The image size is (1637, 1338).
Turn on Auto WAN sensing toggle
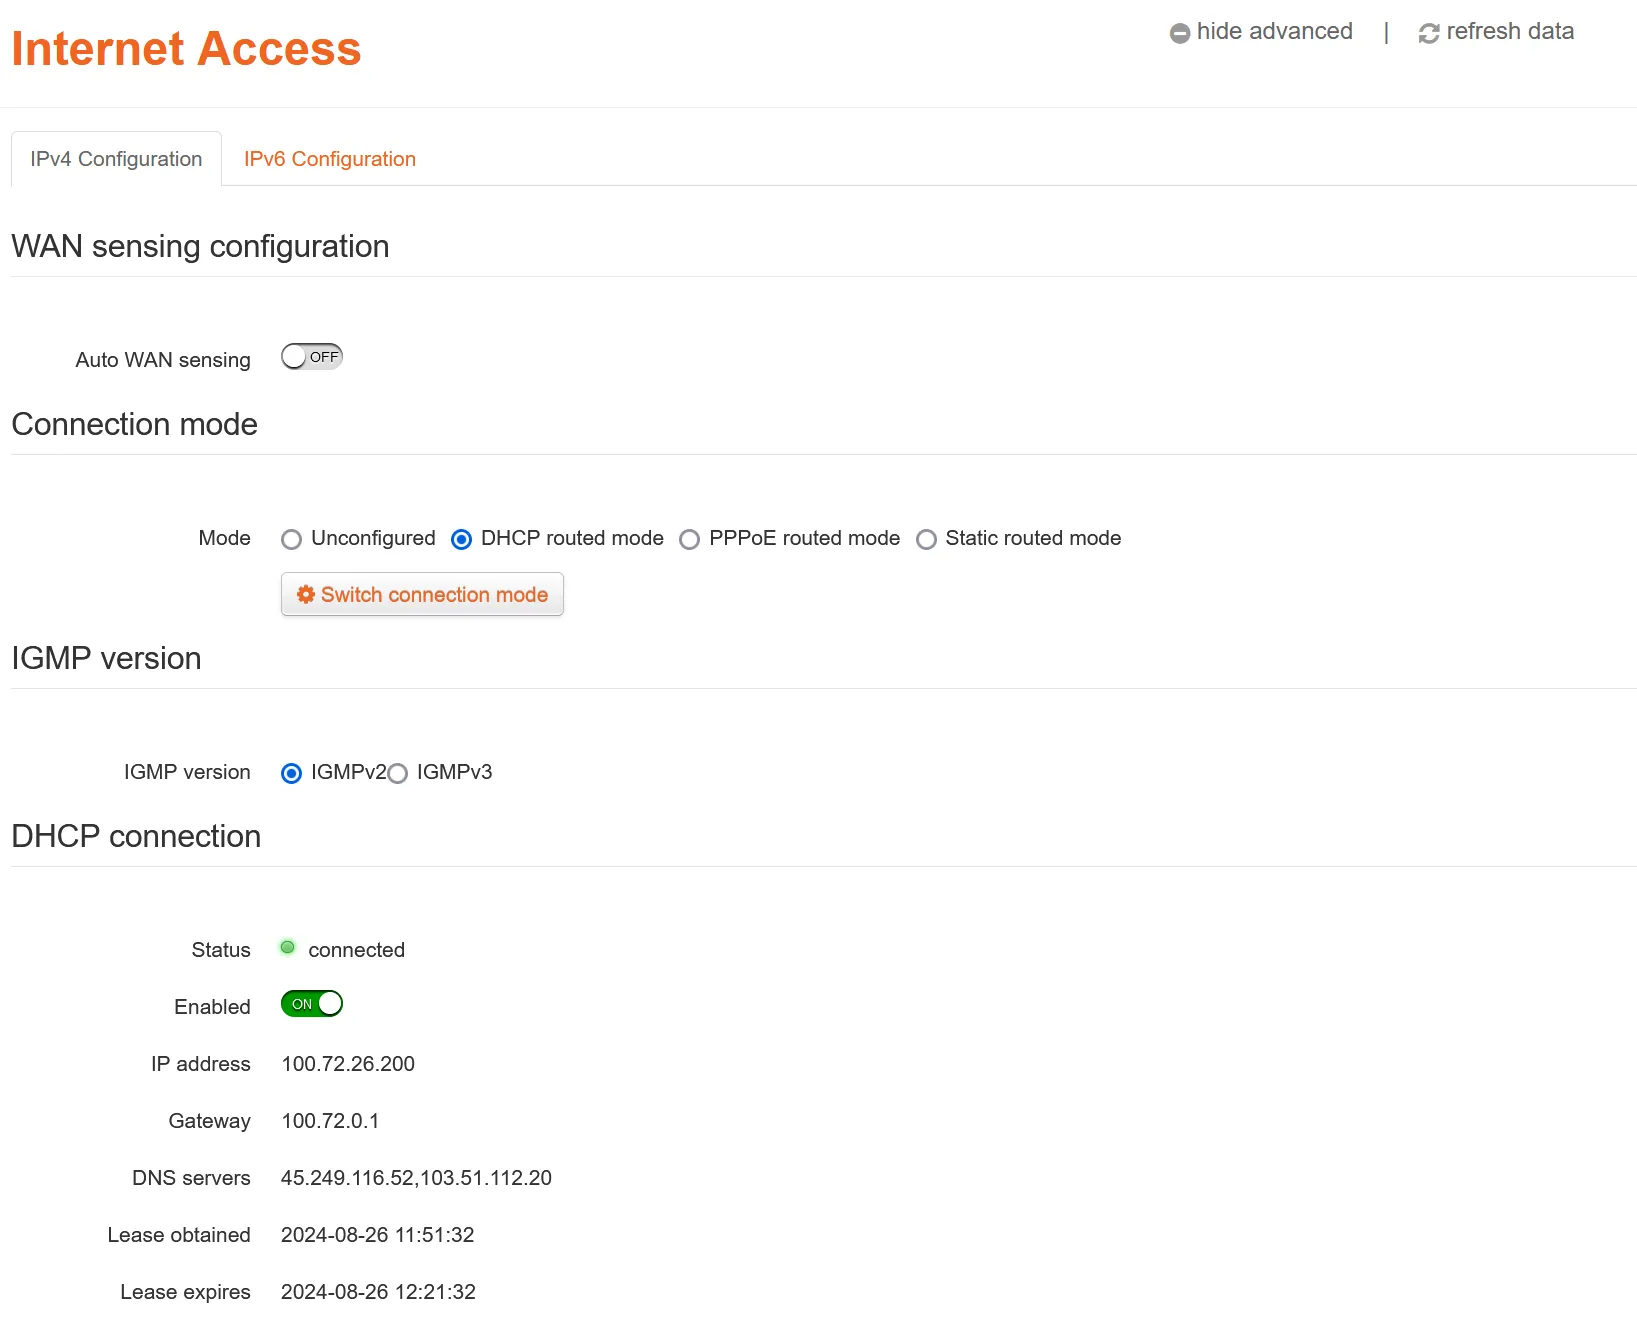click(x=312, y=357)
